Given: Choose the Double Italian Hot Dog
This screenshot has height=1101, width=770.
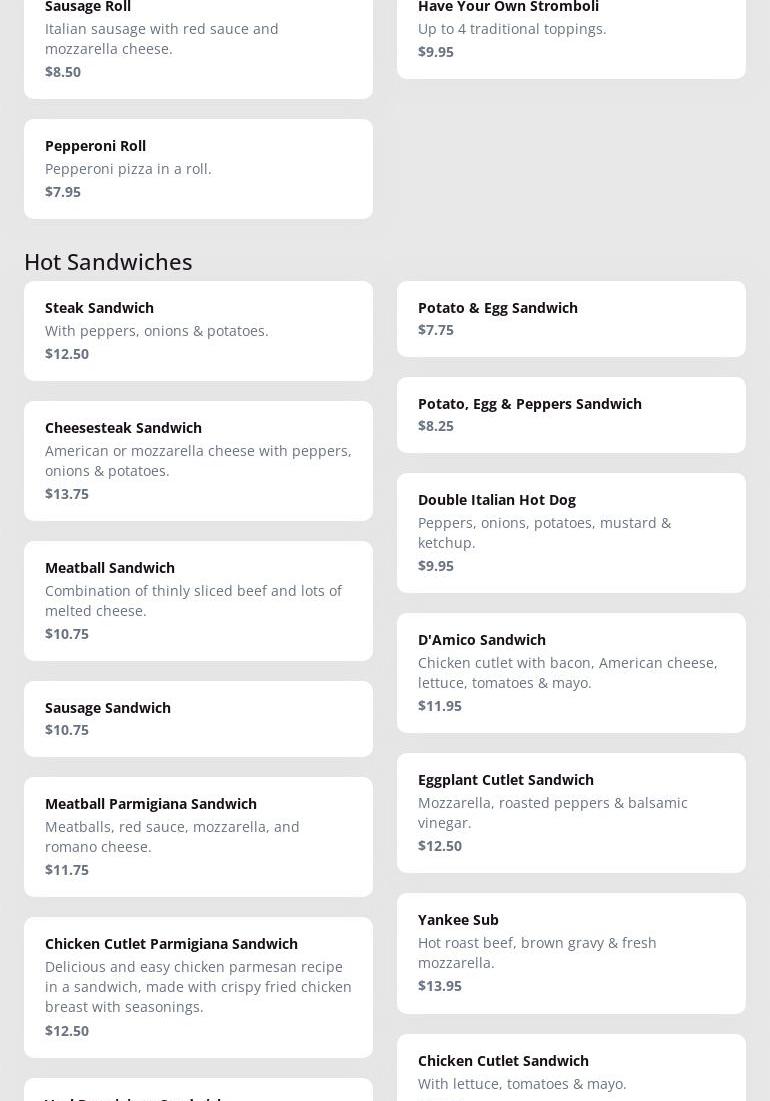Looking at the screenshot, I should pyautogui.click(x=571, y=532).
